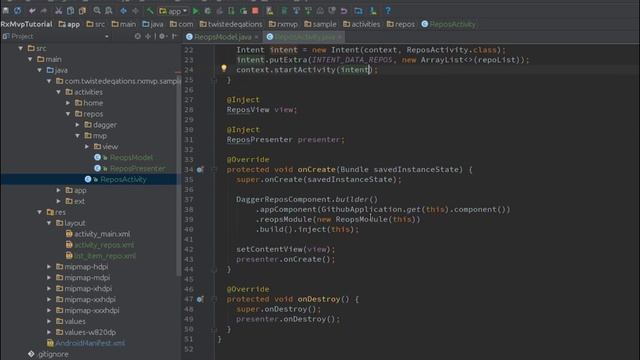Viewport: 640px width, 360px height.
Task: Build the project with the green hammer icon
Action: pyautogui.click(x=150, y=11)
